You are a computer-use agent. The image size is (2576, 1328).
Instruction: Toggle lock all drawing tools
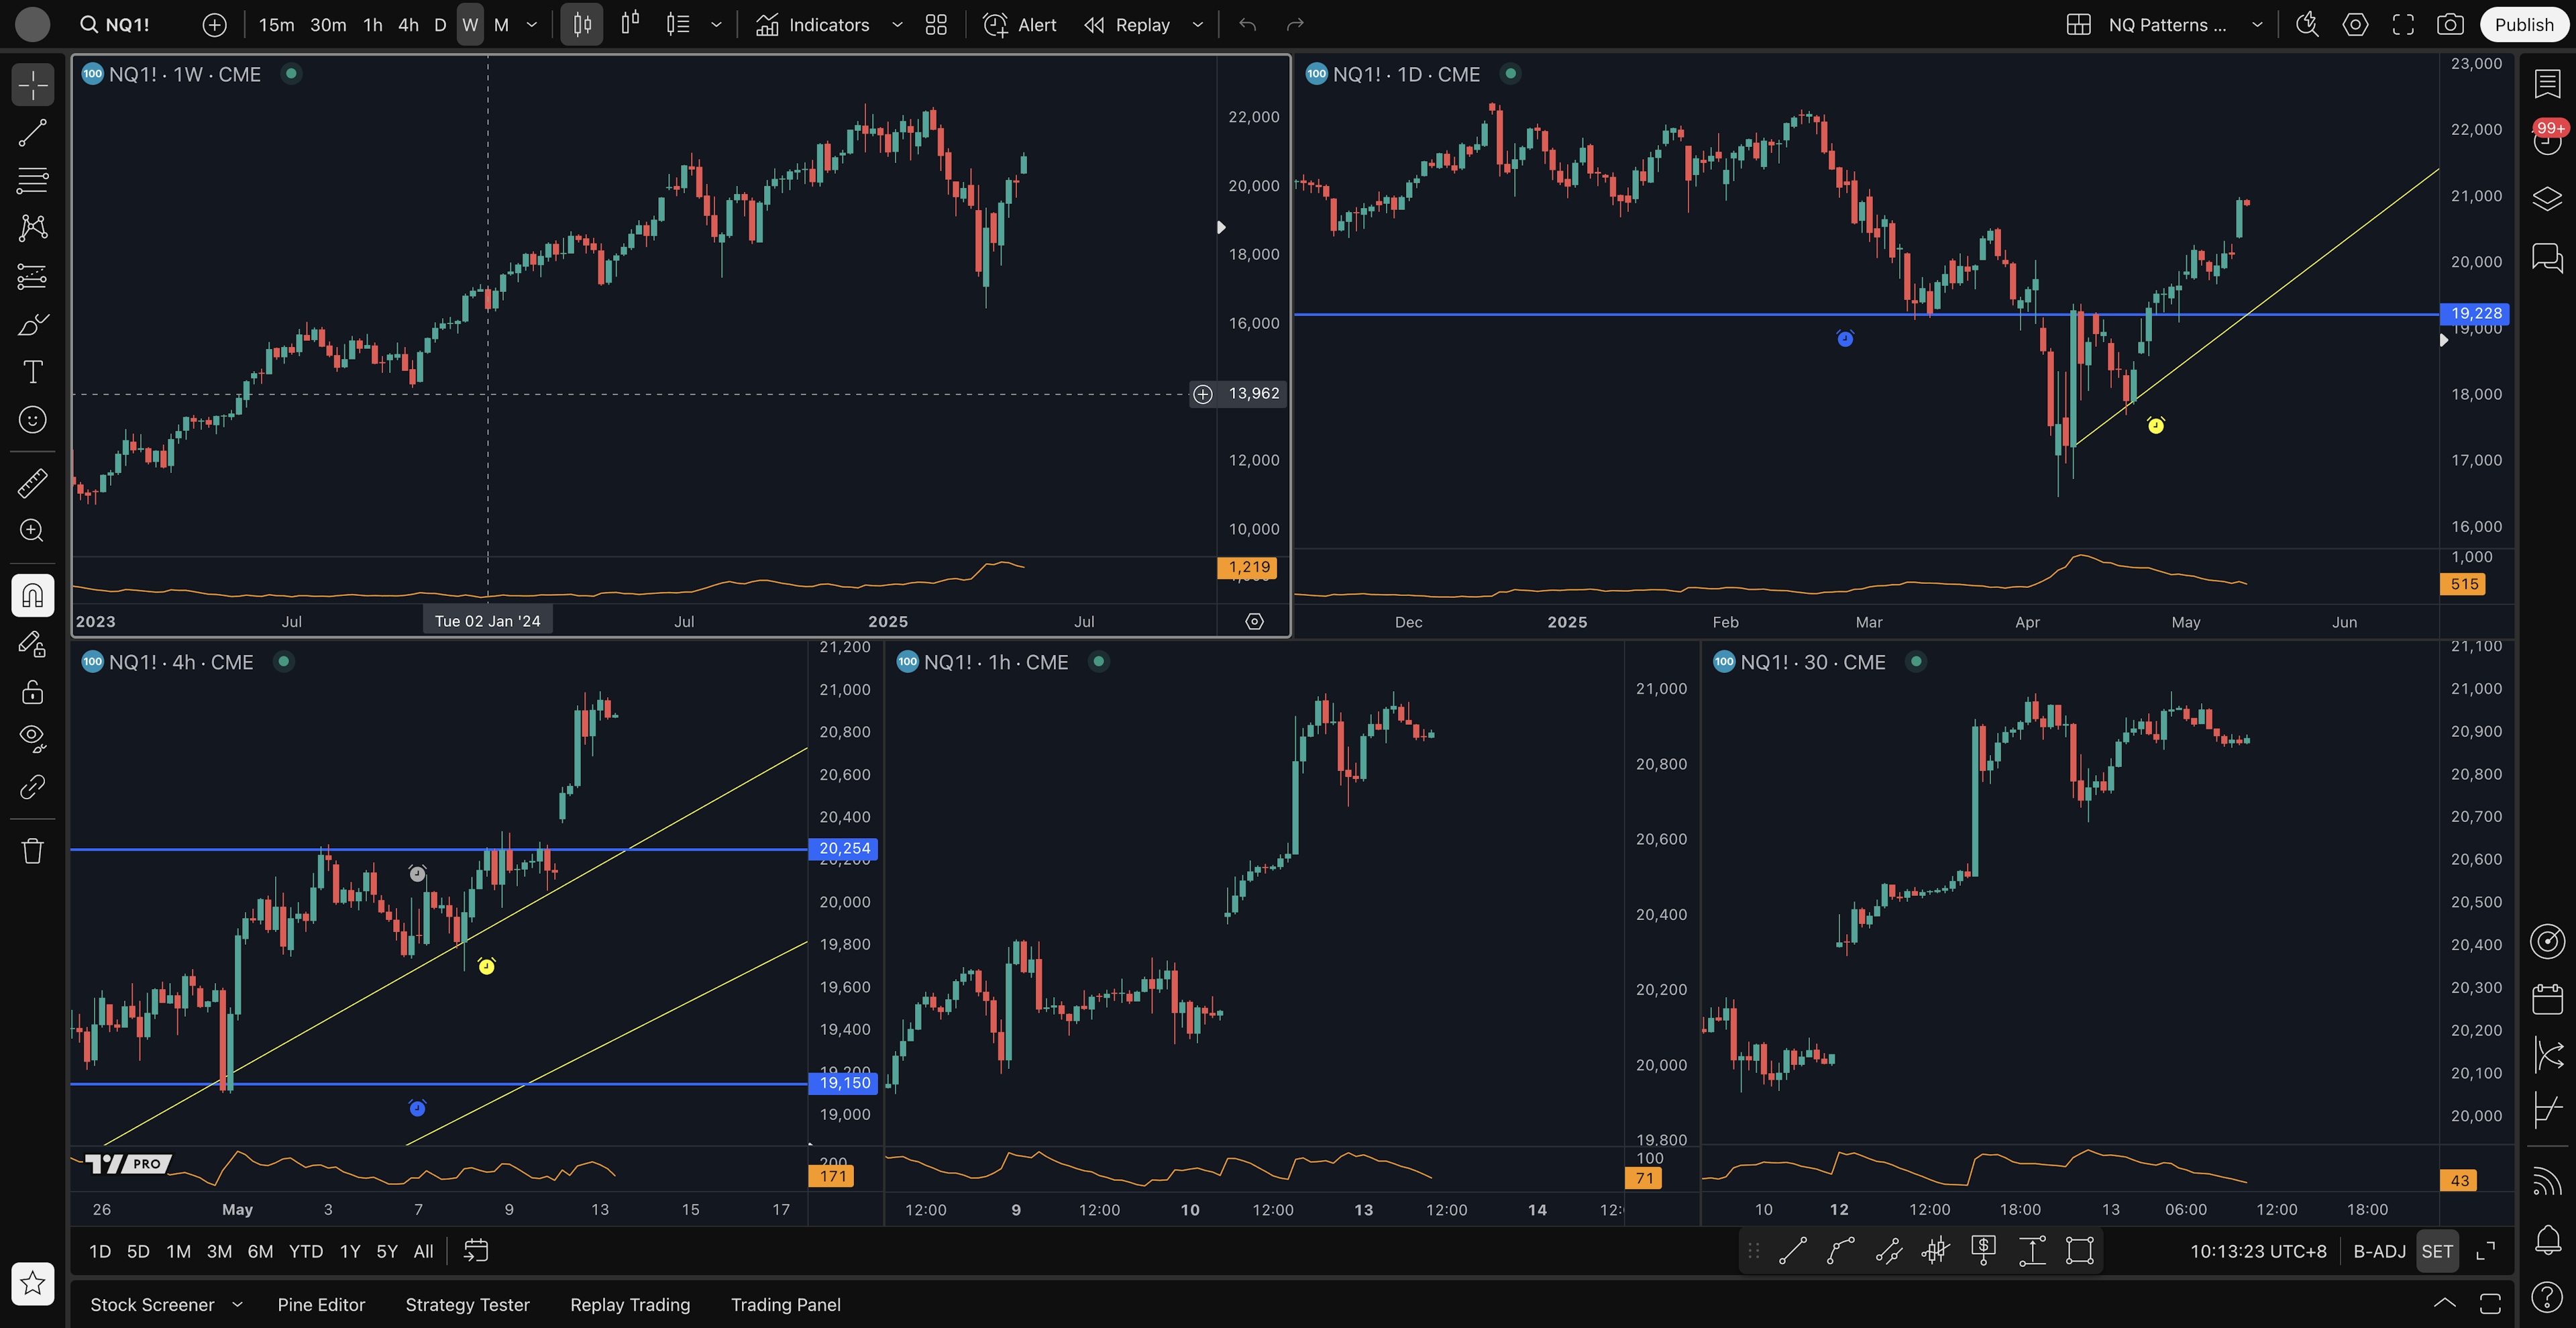click(32, 692)
